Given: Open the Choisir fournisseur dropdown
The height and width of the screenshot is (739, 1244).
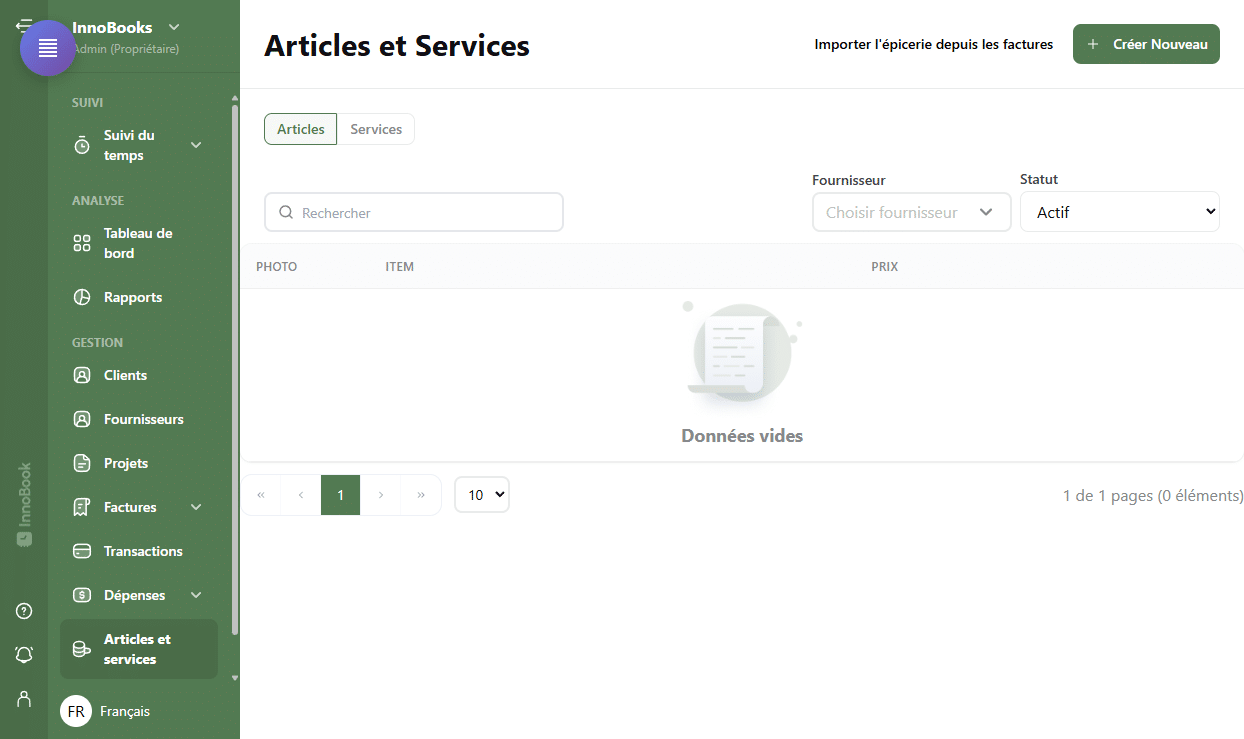Looking at the screenshot, I should click(912, 212).
